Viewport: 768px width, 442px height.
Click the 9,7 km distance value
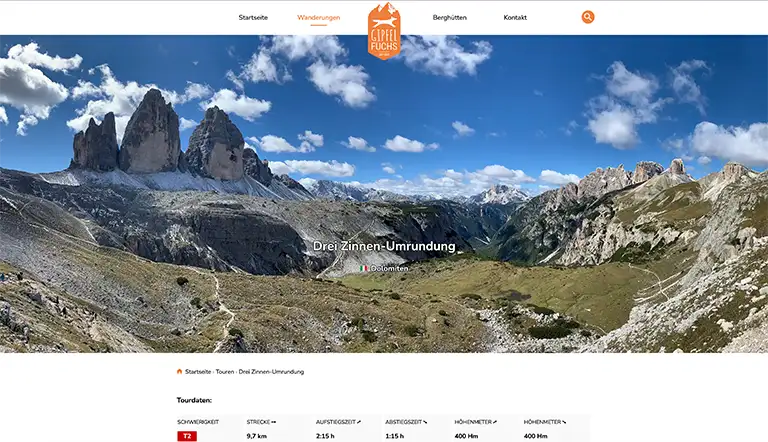coord(257,436)
